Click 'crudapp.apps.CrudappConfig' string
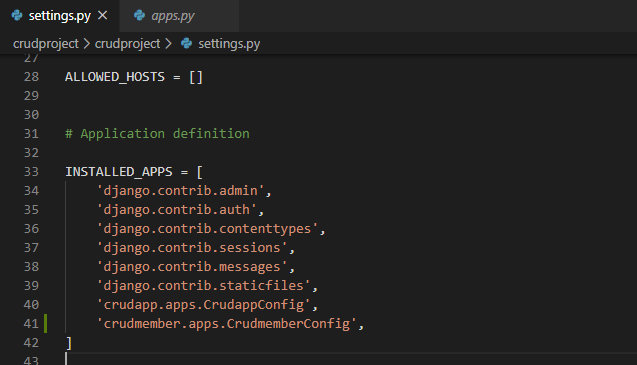 click(204, 304)
